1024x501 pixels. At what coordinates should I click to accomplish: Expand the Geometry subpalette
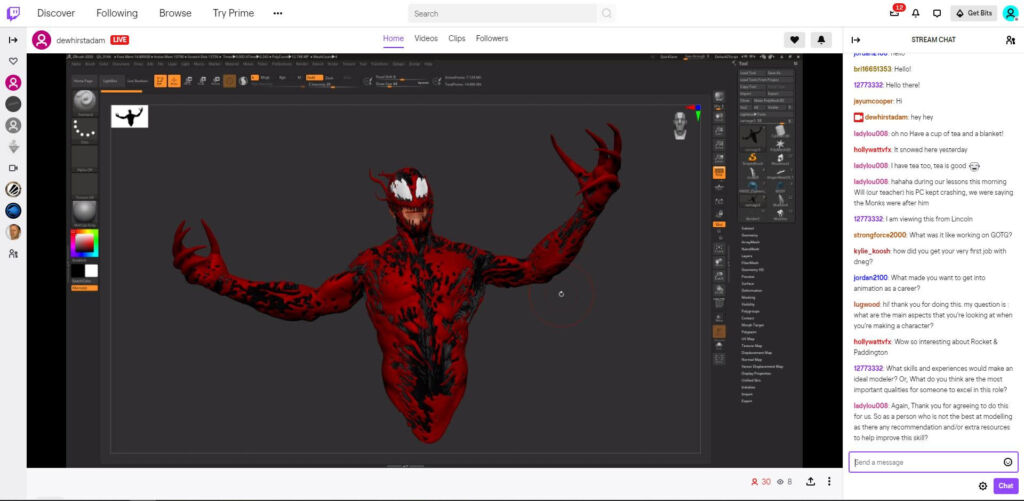point(750,235)
